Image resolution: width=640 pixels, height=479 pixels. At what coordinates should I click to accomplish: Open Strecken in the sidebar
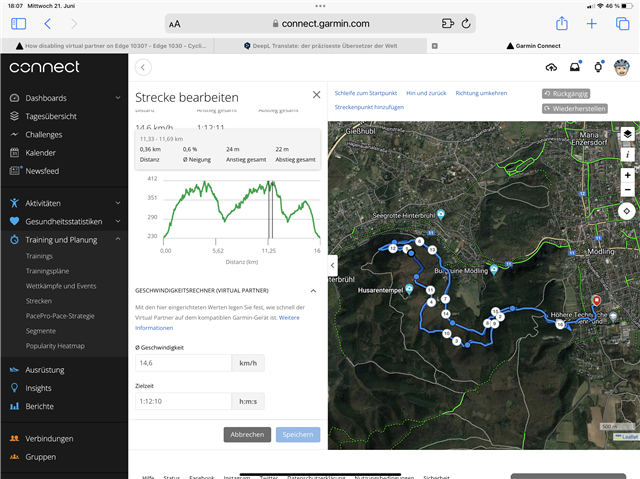(x=39, y=300)
